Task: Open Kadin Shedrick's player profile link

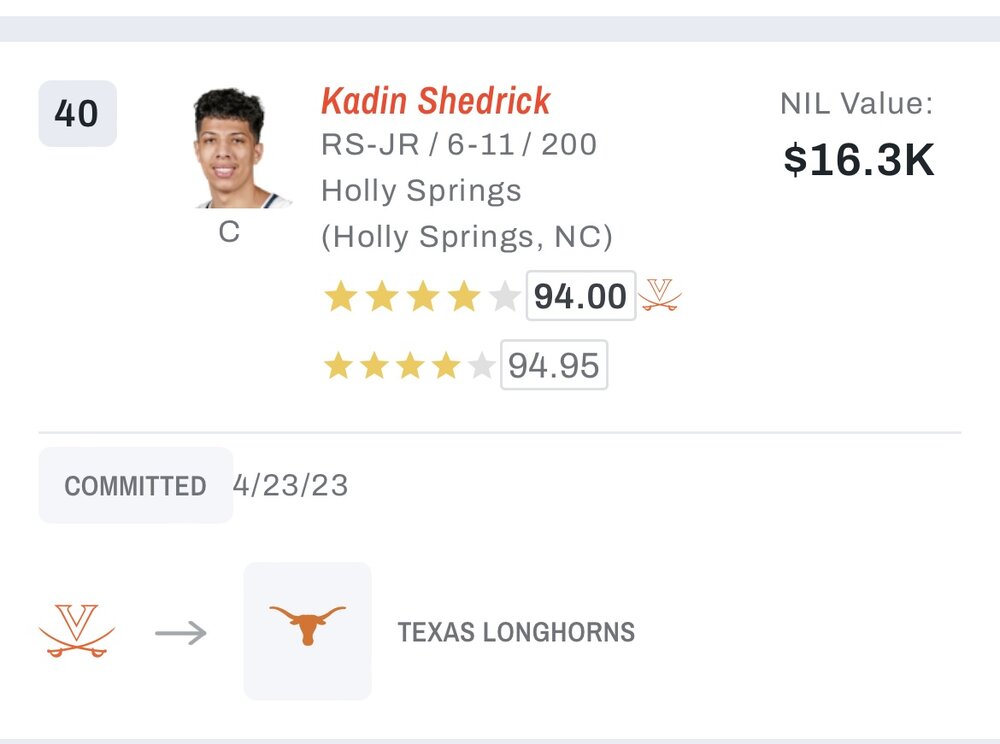Action: pos(435,101)
